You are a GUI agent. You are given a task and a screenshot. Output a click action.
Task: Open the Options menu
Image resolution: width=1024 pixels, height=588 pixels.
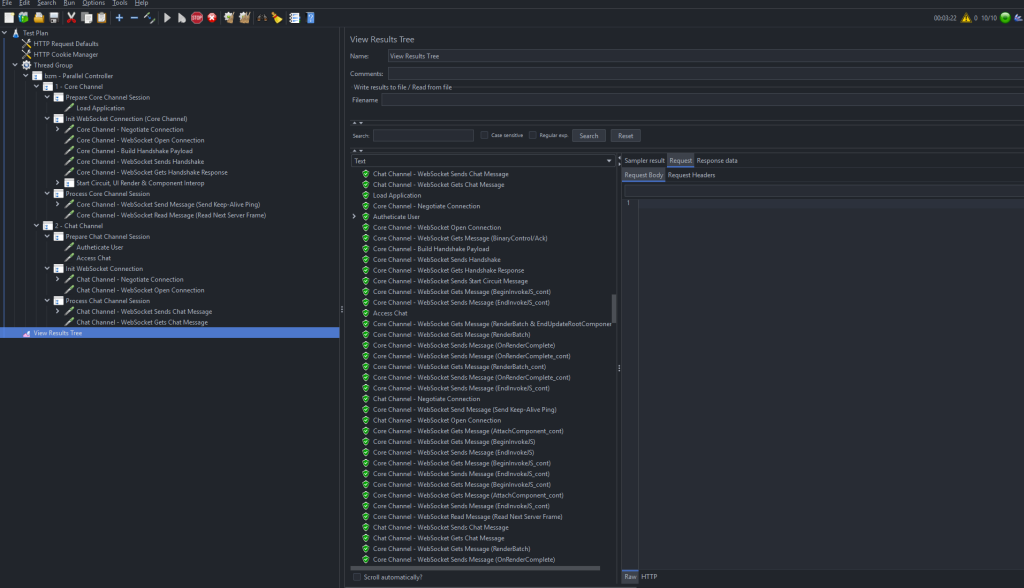point(93,3)
